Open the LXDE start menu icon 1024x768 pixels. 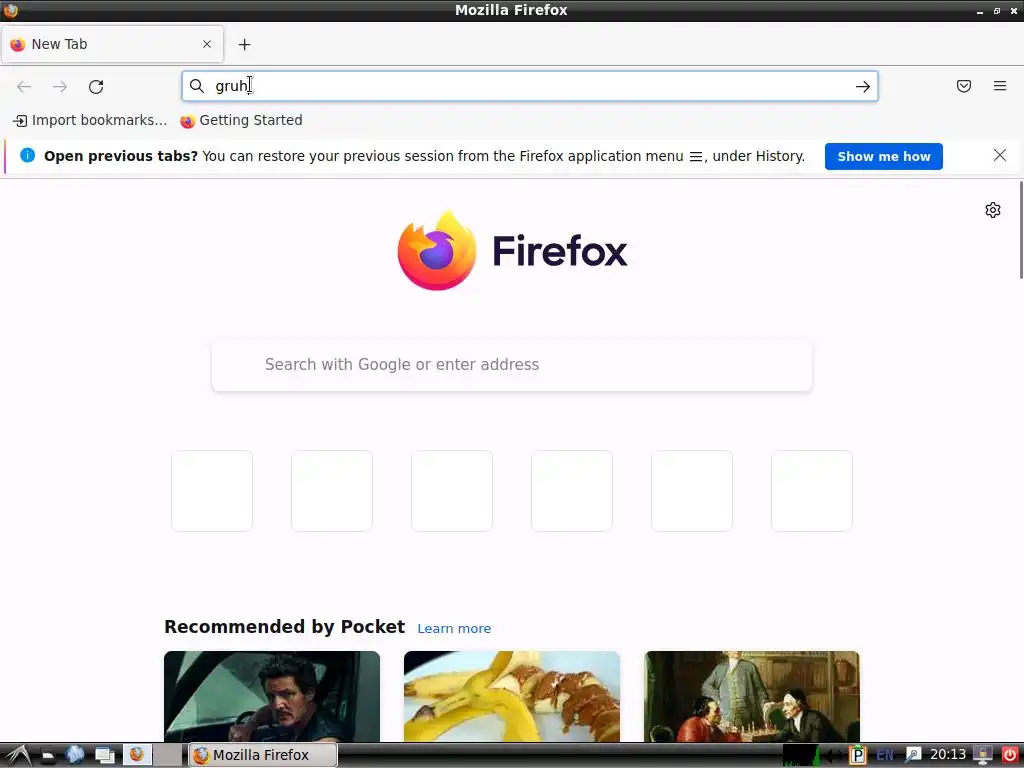18,755
